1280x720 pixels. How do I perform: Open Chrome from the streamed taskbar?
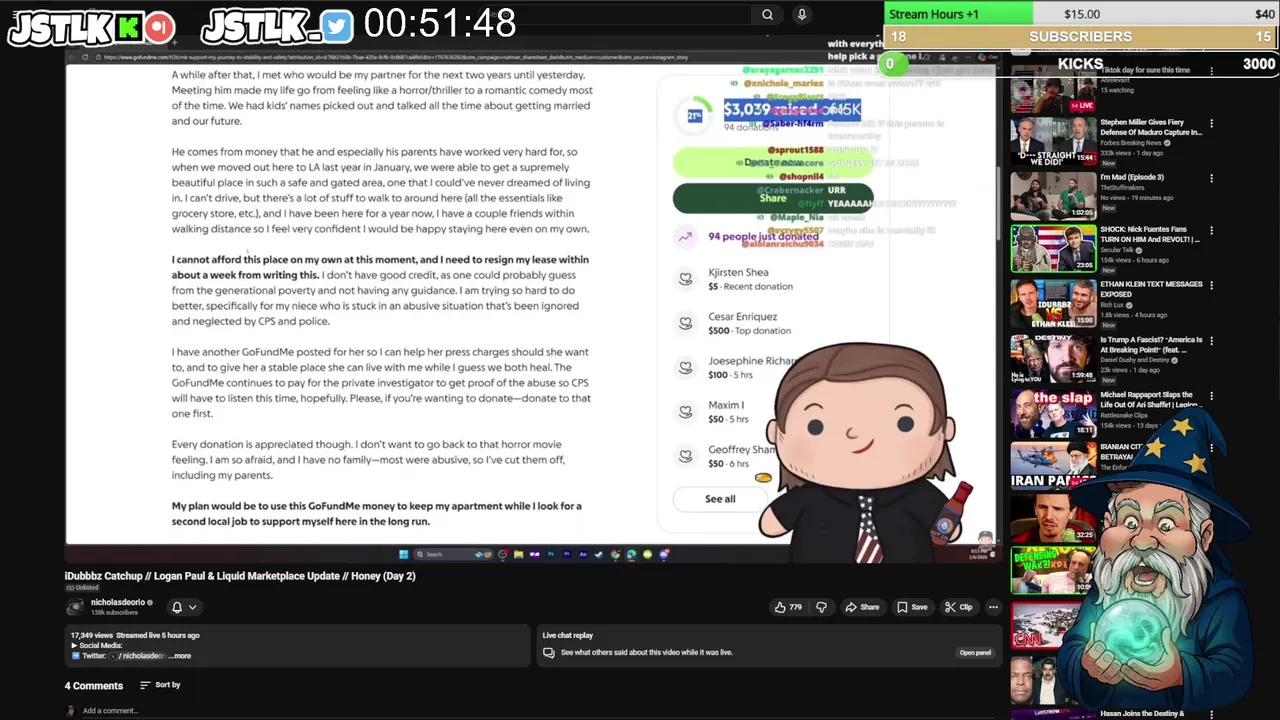point(615,554)
